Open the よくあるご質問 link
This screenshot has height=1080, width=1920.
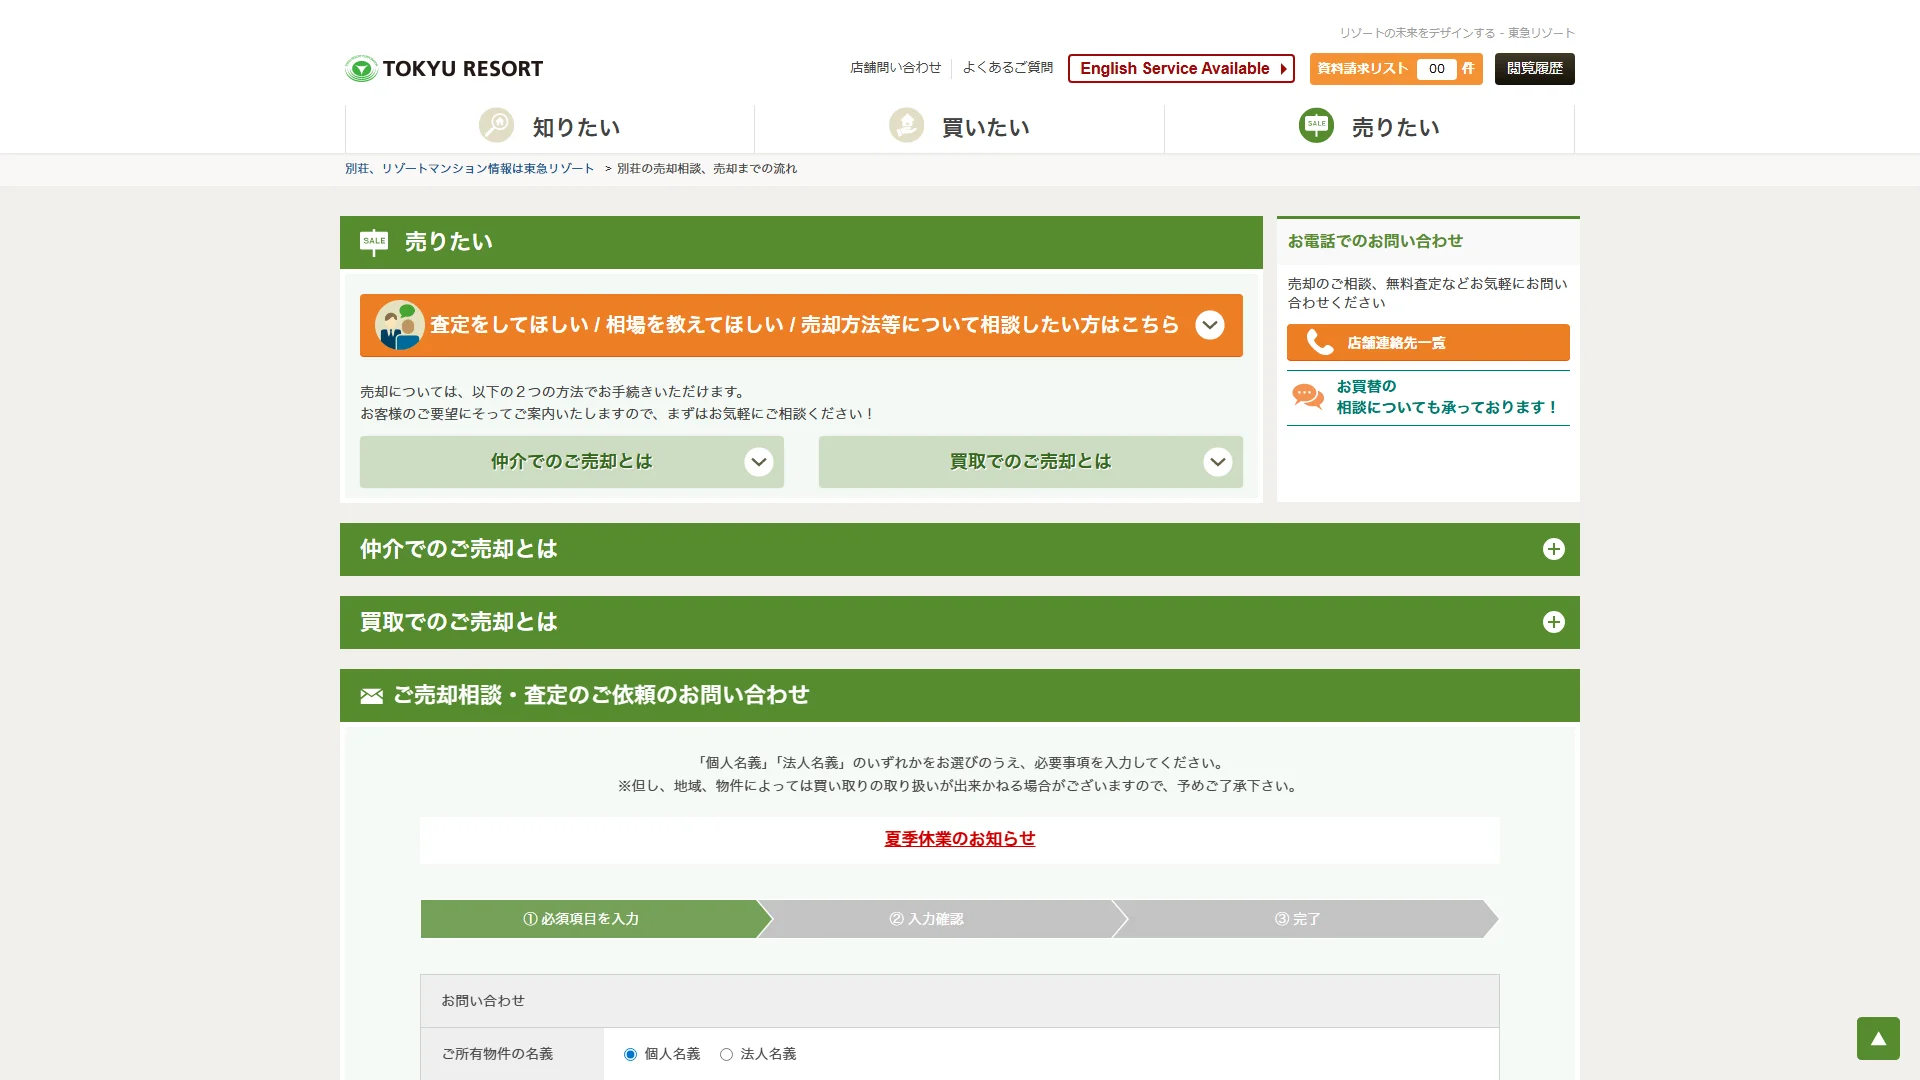[1008, 68]
